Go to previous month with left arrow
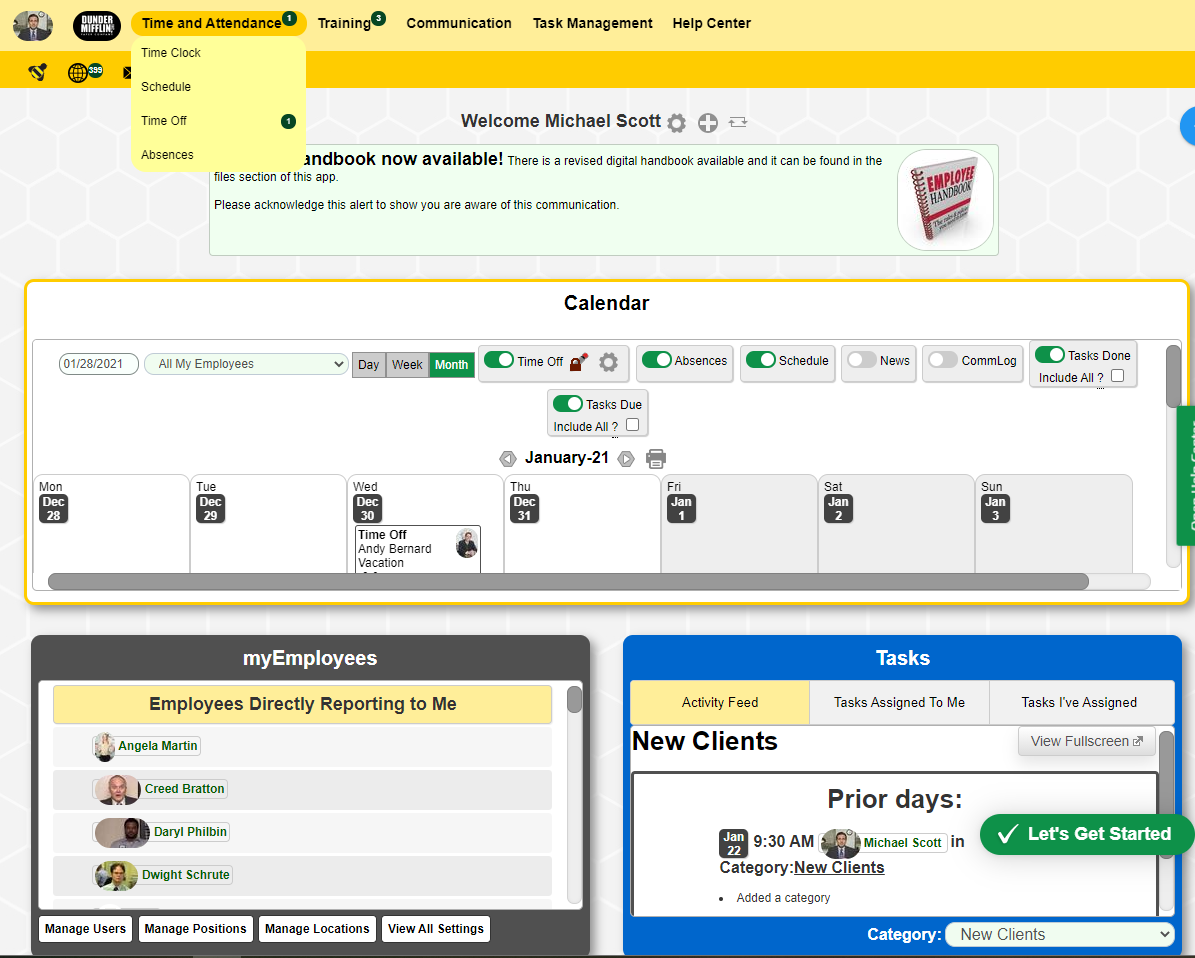Viewport: 1195px width, 958px height. tap(508, 459)
